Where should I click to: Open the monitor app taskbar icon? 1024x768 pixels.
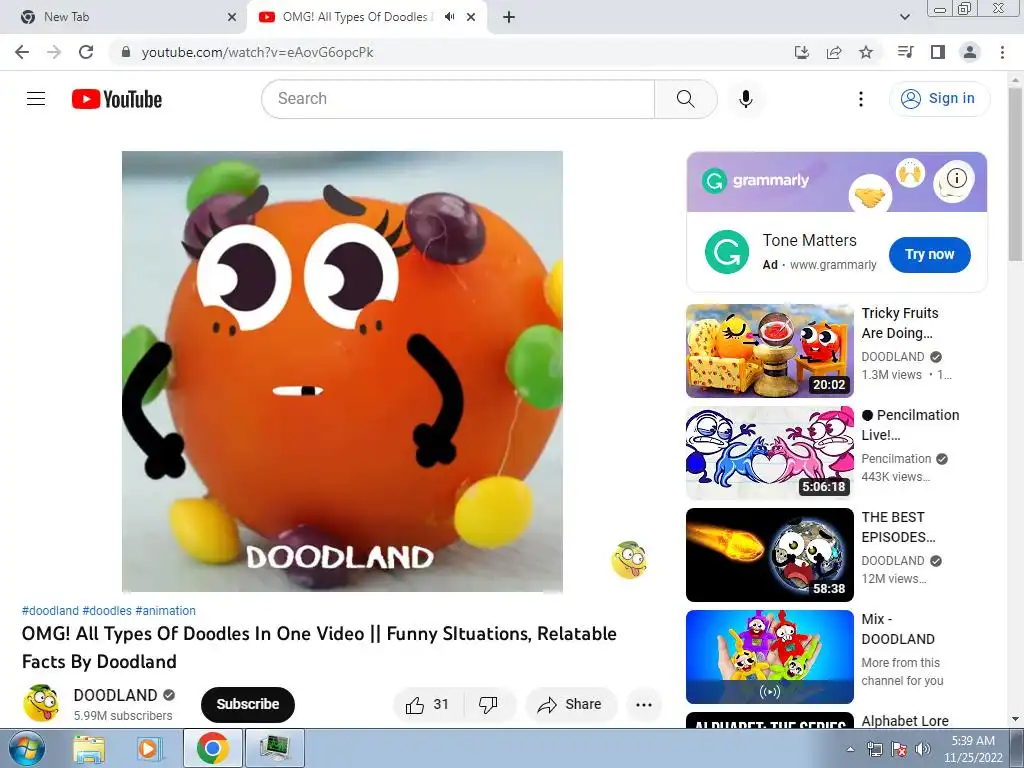pos(274,748)
